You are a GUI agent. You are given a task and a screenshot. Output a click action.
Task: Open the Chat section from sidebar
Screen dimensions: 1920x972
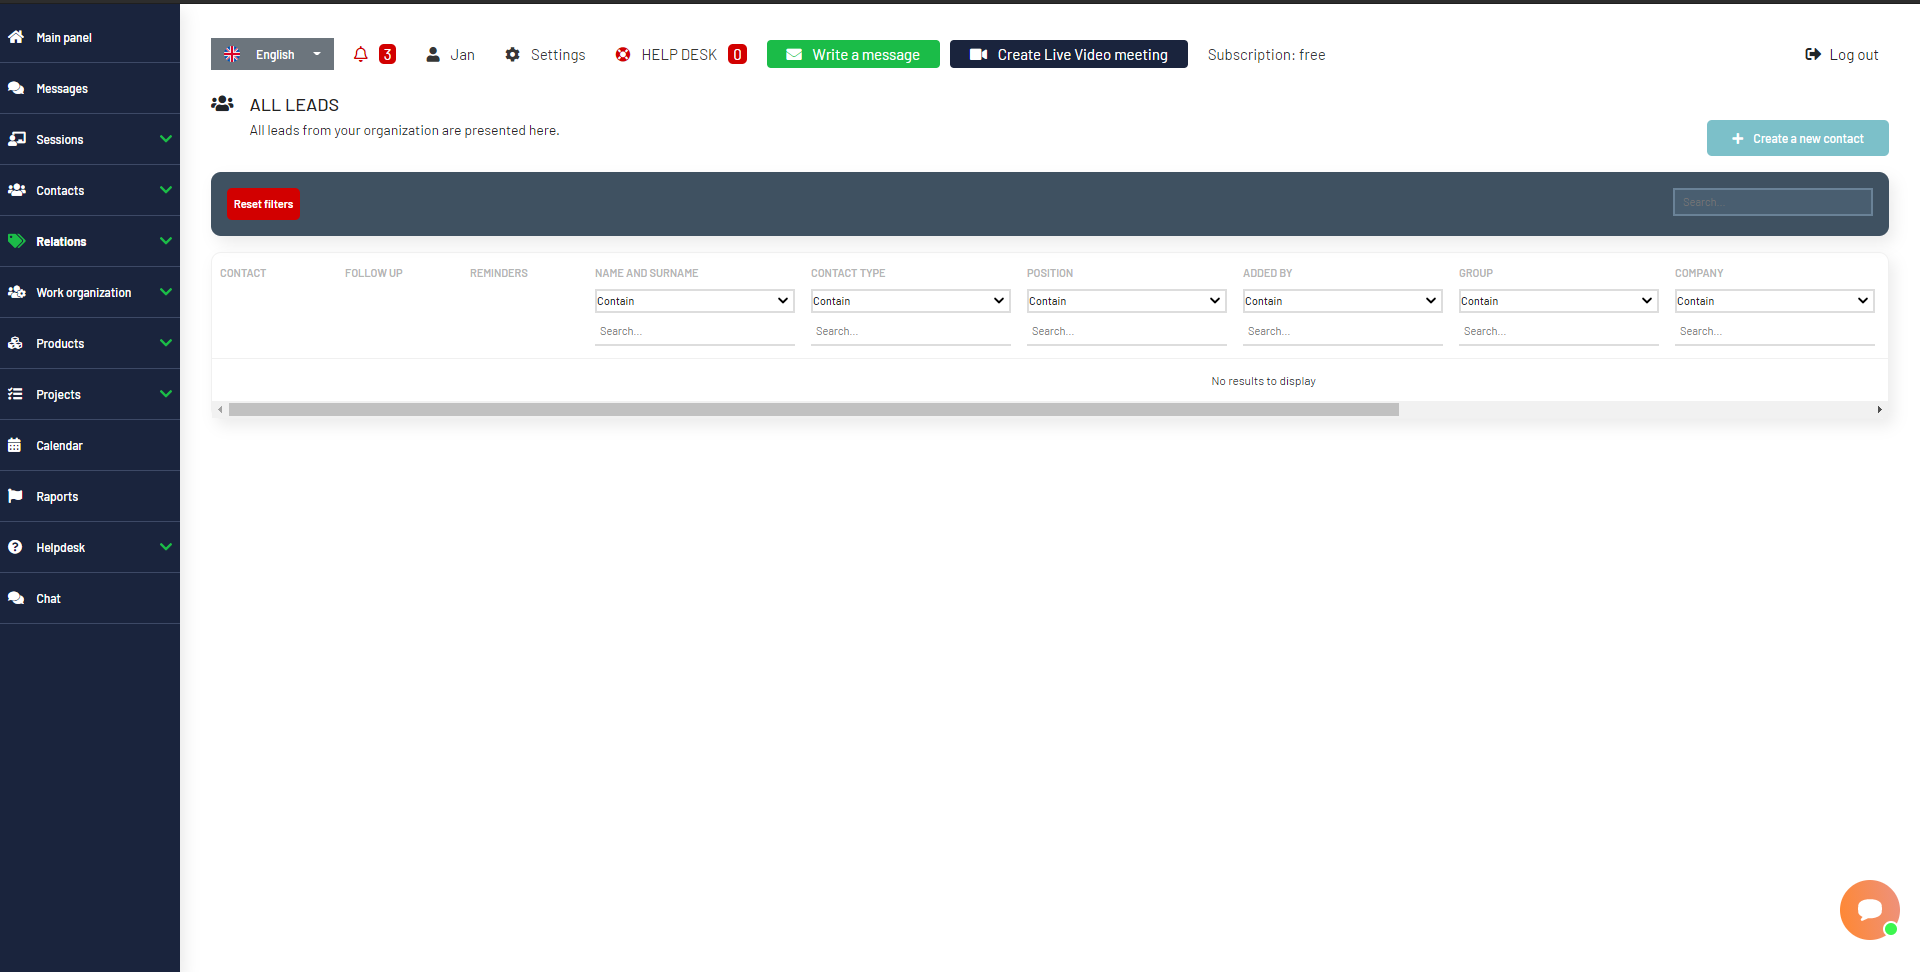pos(47,598)
